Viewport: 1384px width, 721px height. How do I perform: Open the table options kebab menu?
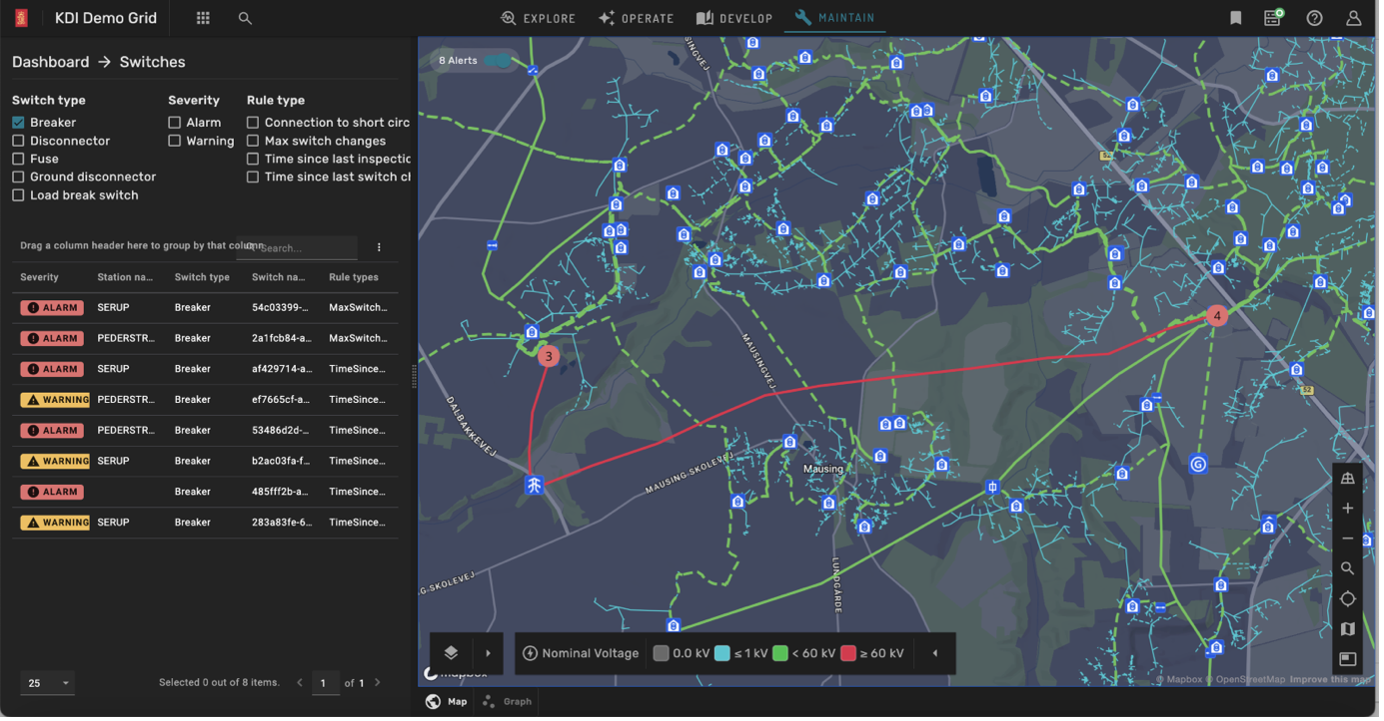(380, 249)
